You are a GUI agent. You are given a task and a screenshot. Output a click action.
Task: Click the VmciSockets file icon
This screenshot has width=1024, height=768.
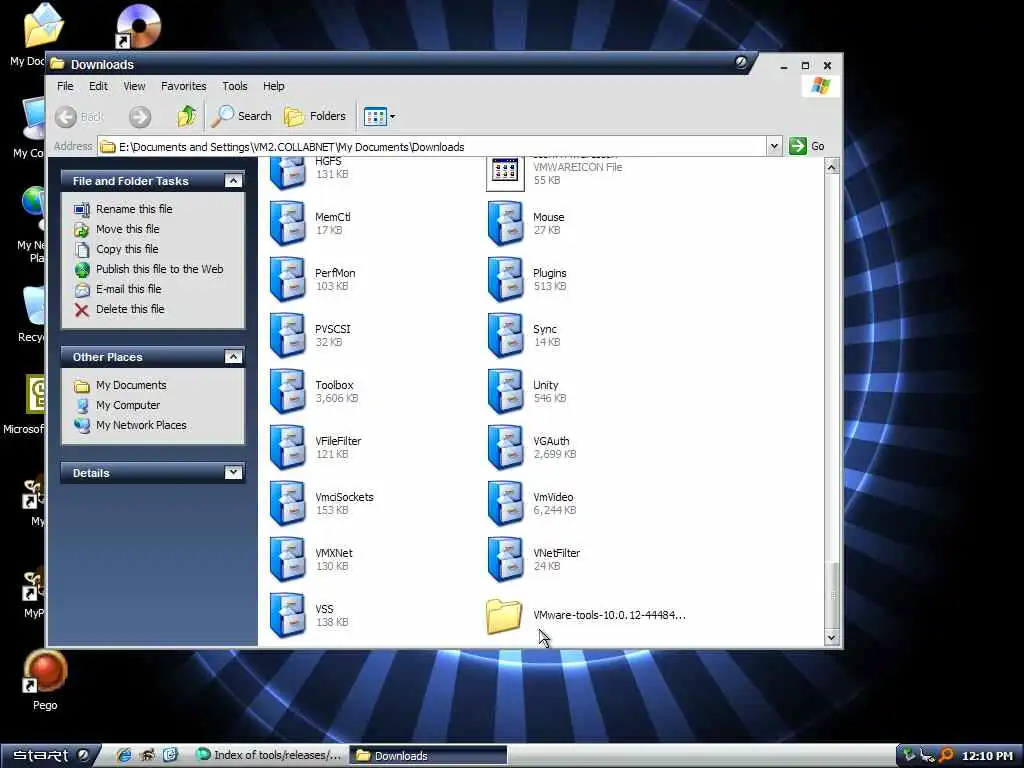click(x=287, y=504)
